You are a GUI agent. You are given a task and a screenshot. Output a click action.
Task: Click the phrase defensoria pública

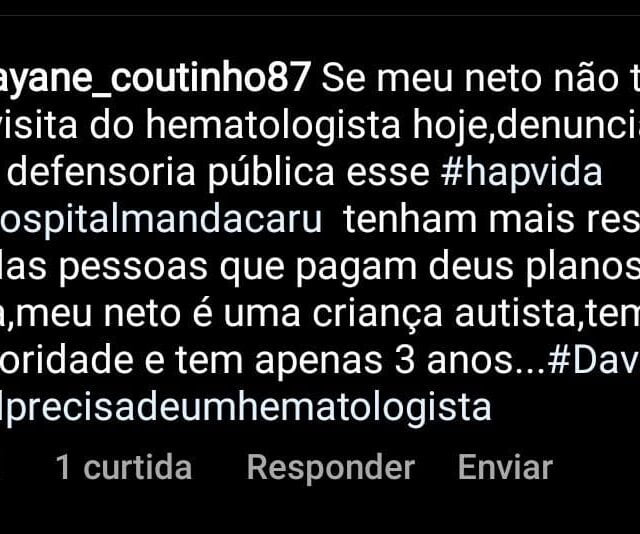click(x=171, y=173)
